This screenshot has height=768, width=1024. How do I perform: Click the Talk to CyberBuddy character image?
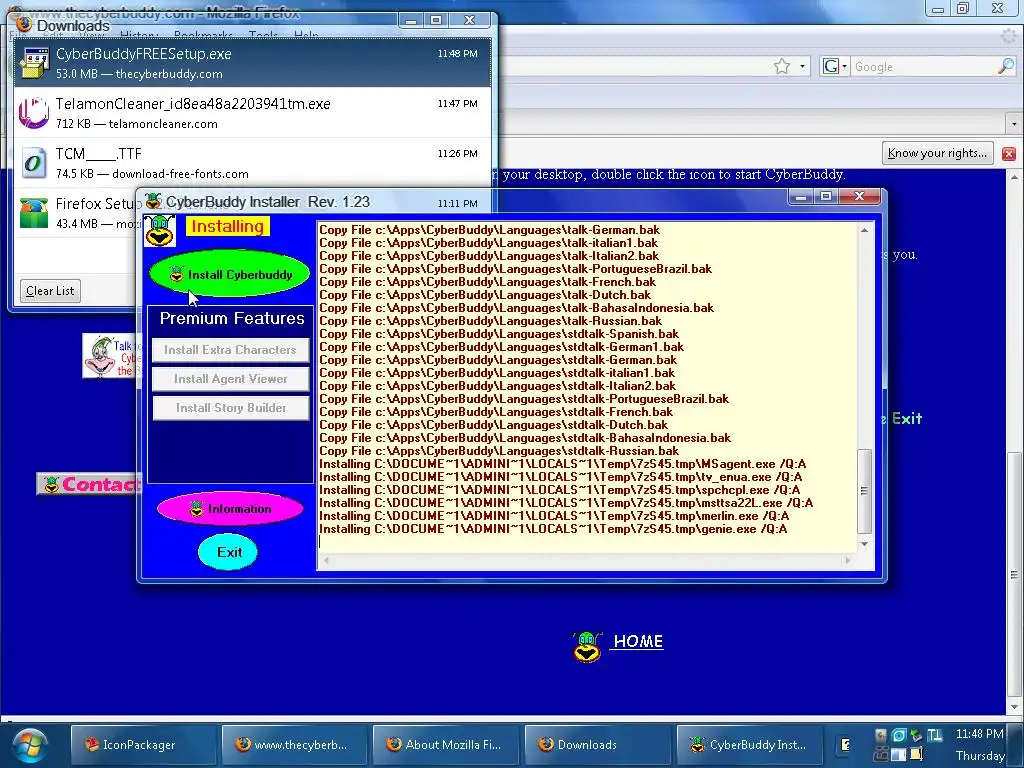(110, 356)
